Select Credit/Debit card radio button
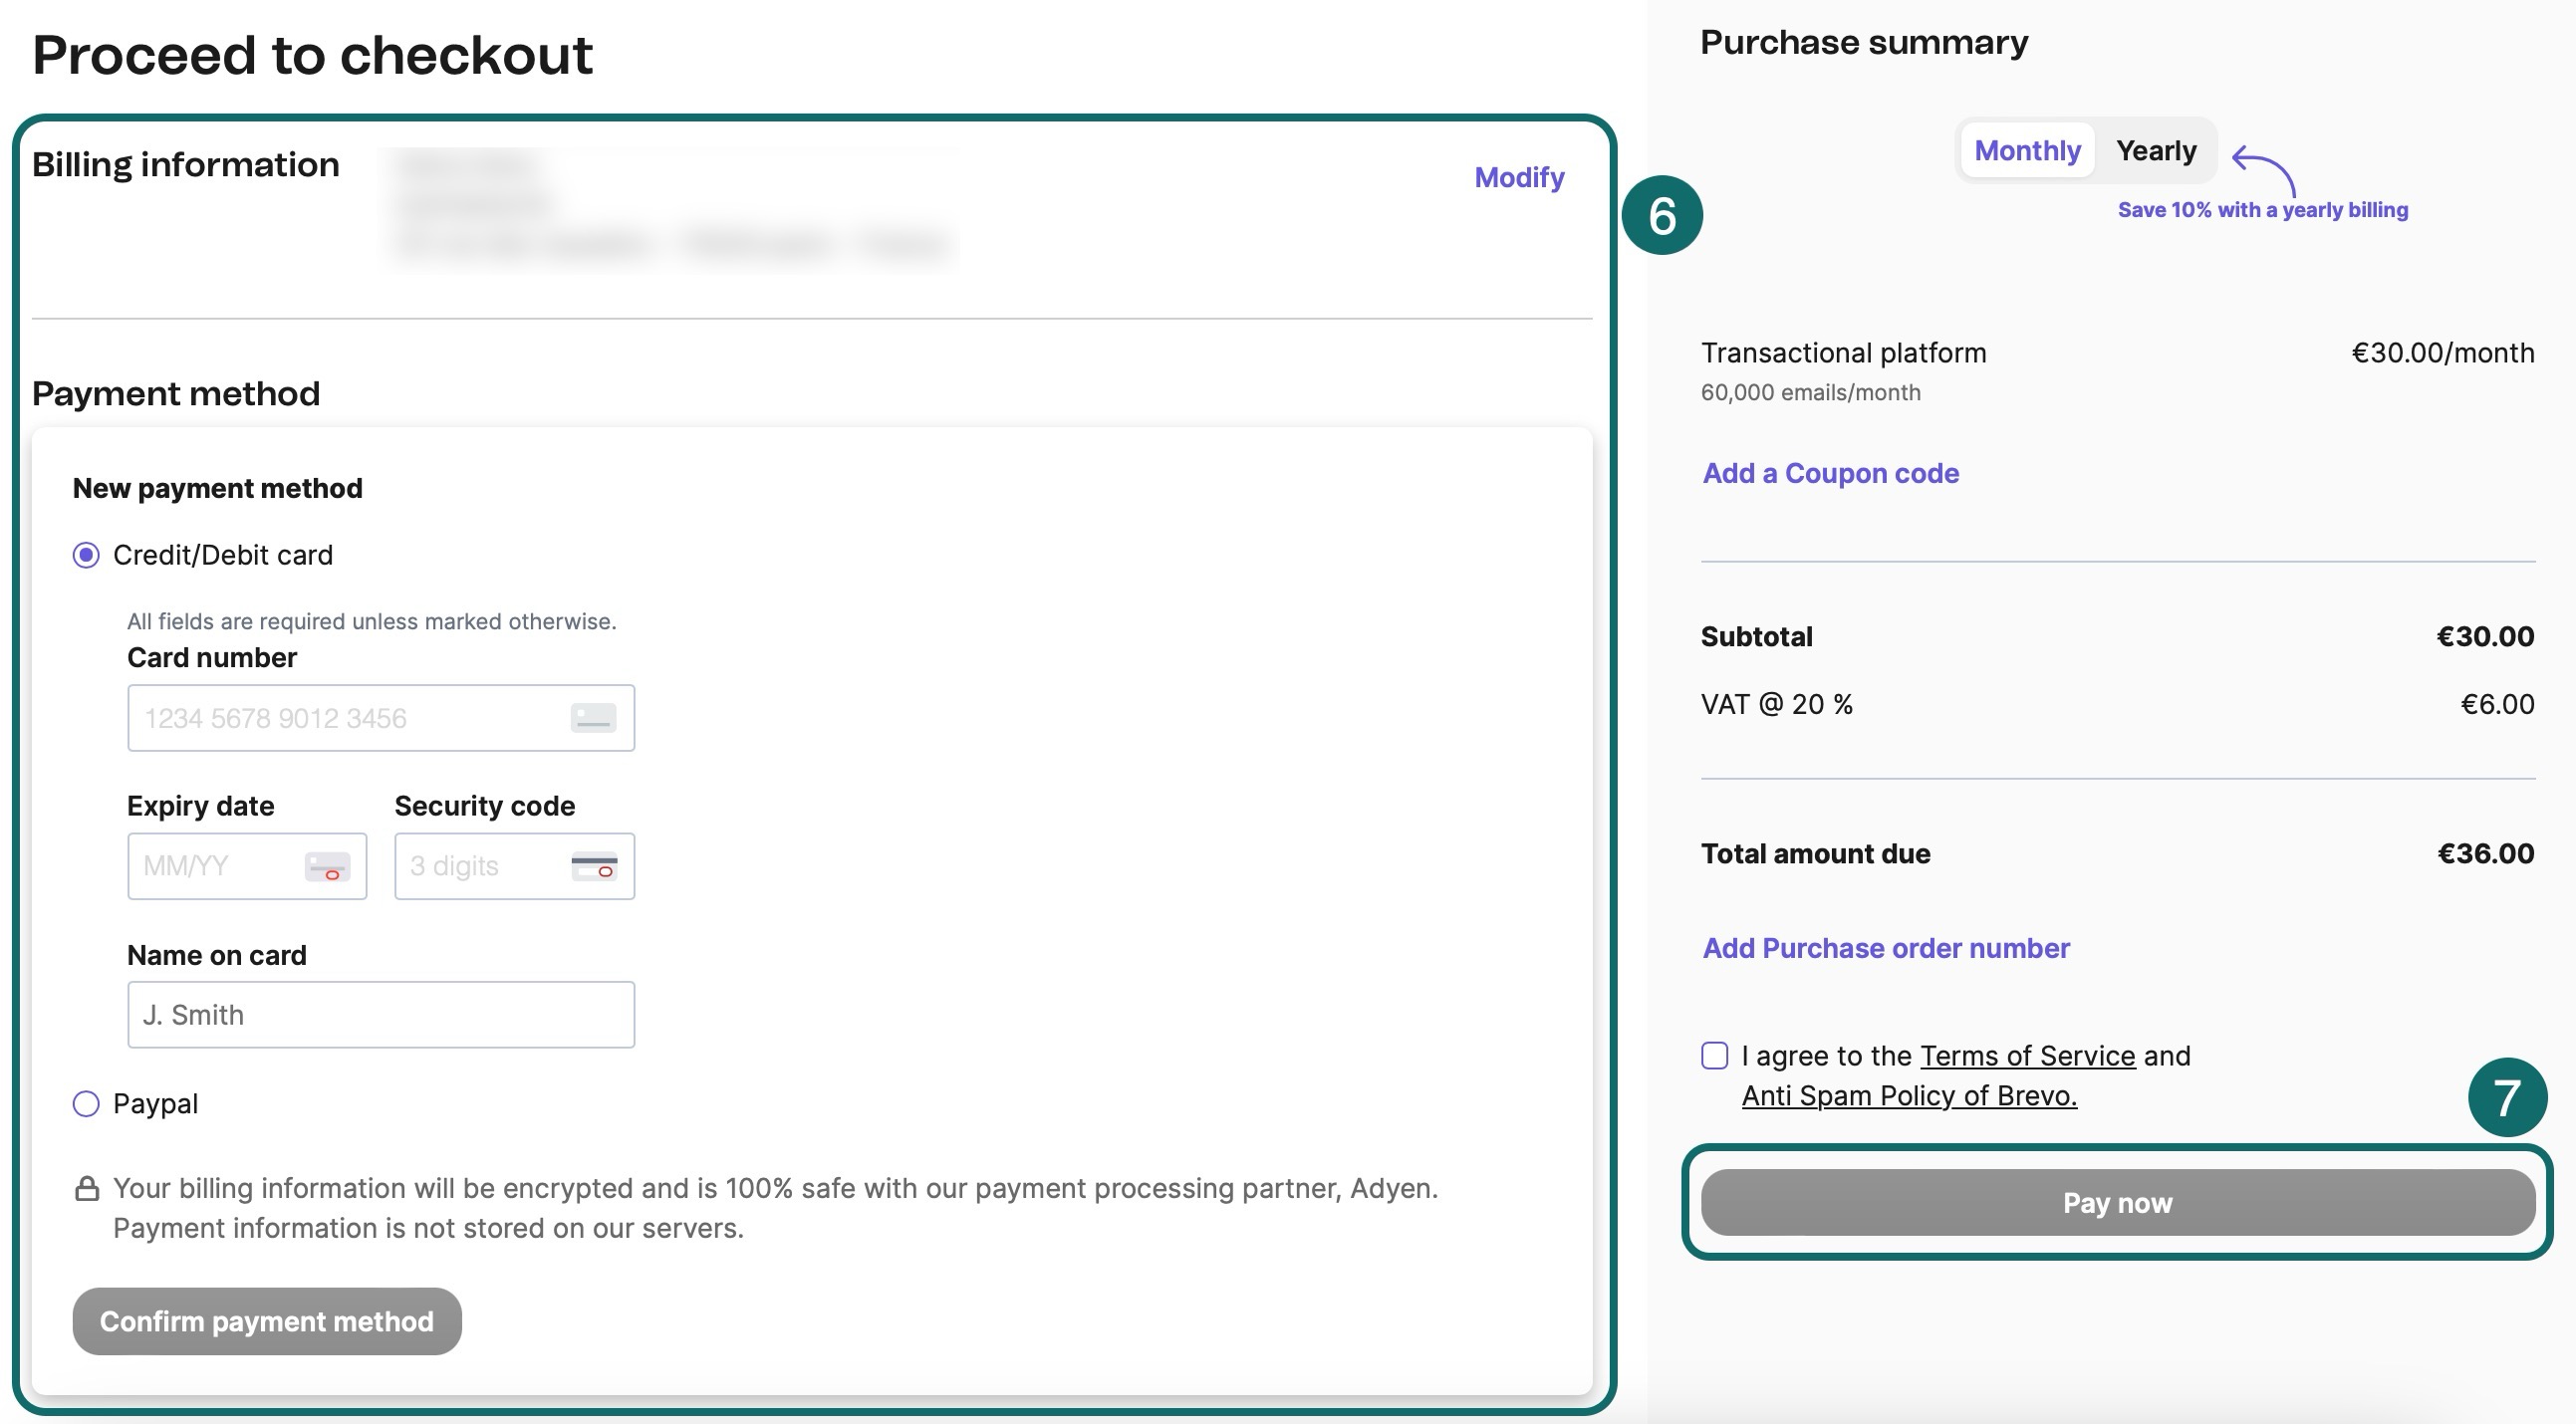Viewport: 2576px width, 1424px height. 86,555
